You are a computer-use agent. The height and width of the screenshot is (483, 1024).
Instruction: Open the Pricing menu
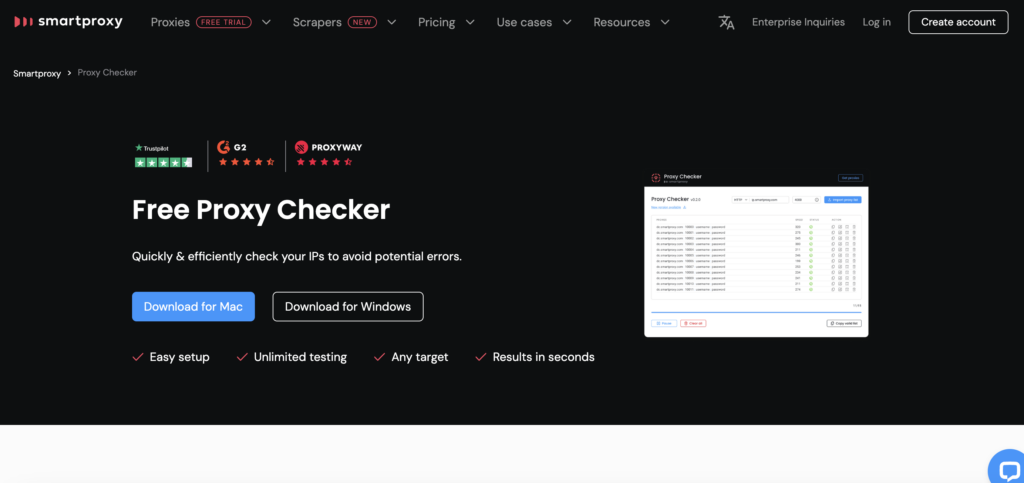(436, 22)
